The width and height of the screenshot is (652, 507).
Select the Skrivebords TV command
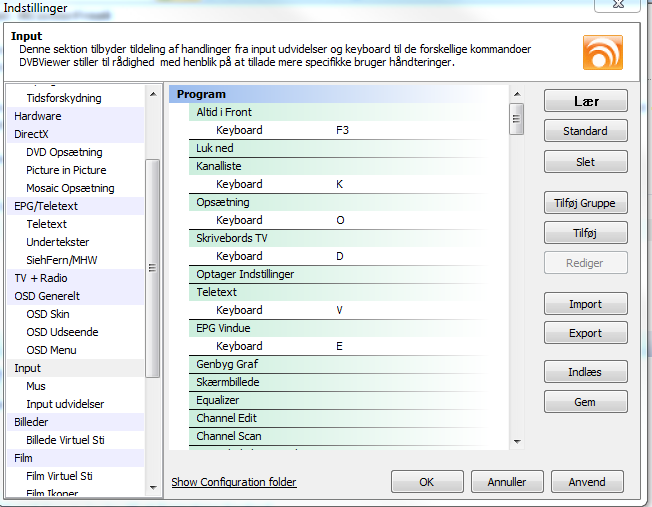[x=348, y=238]
